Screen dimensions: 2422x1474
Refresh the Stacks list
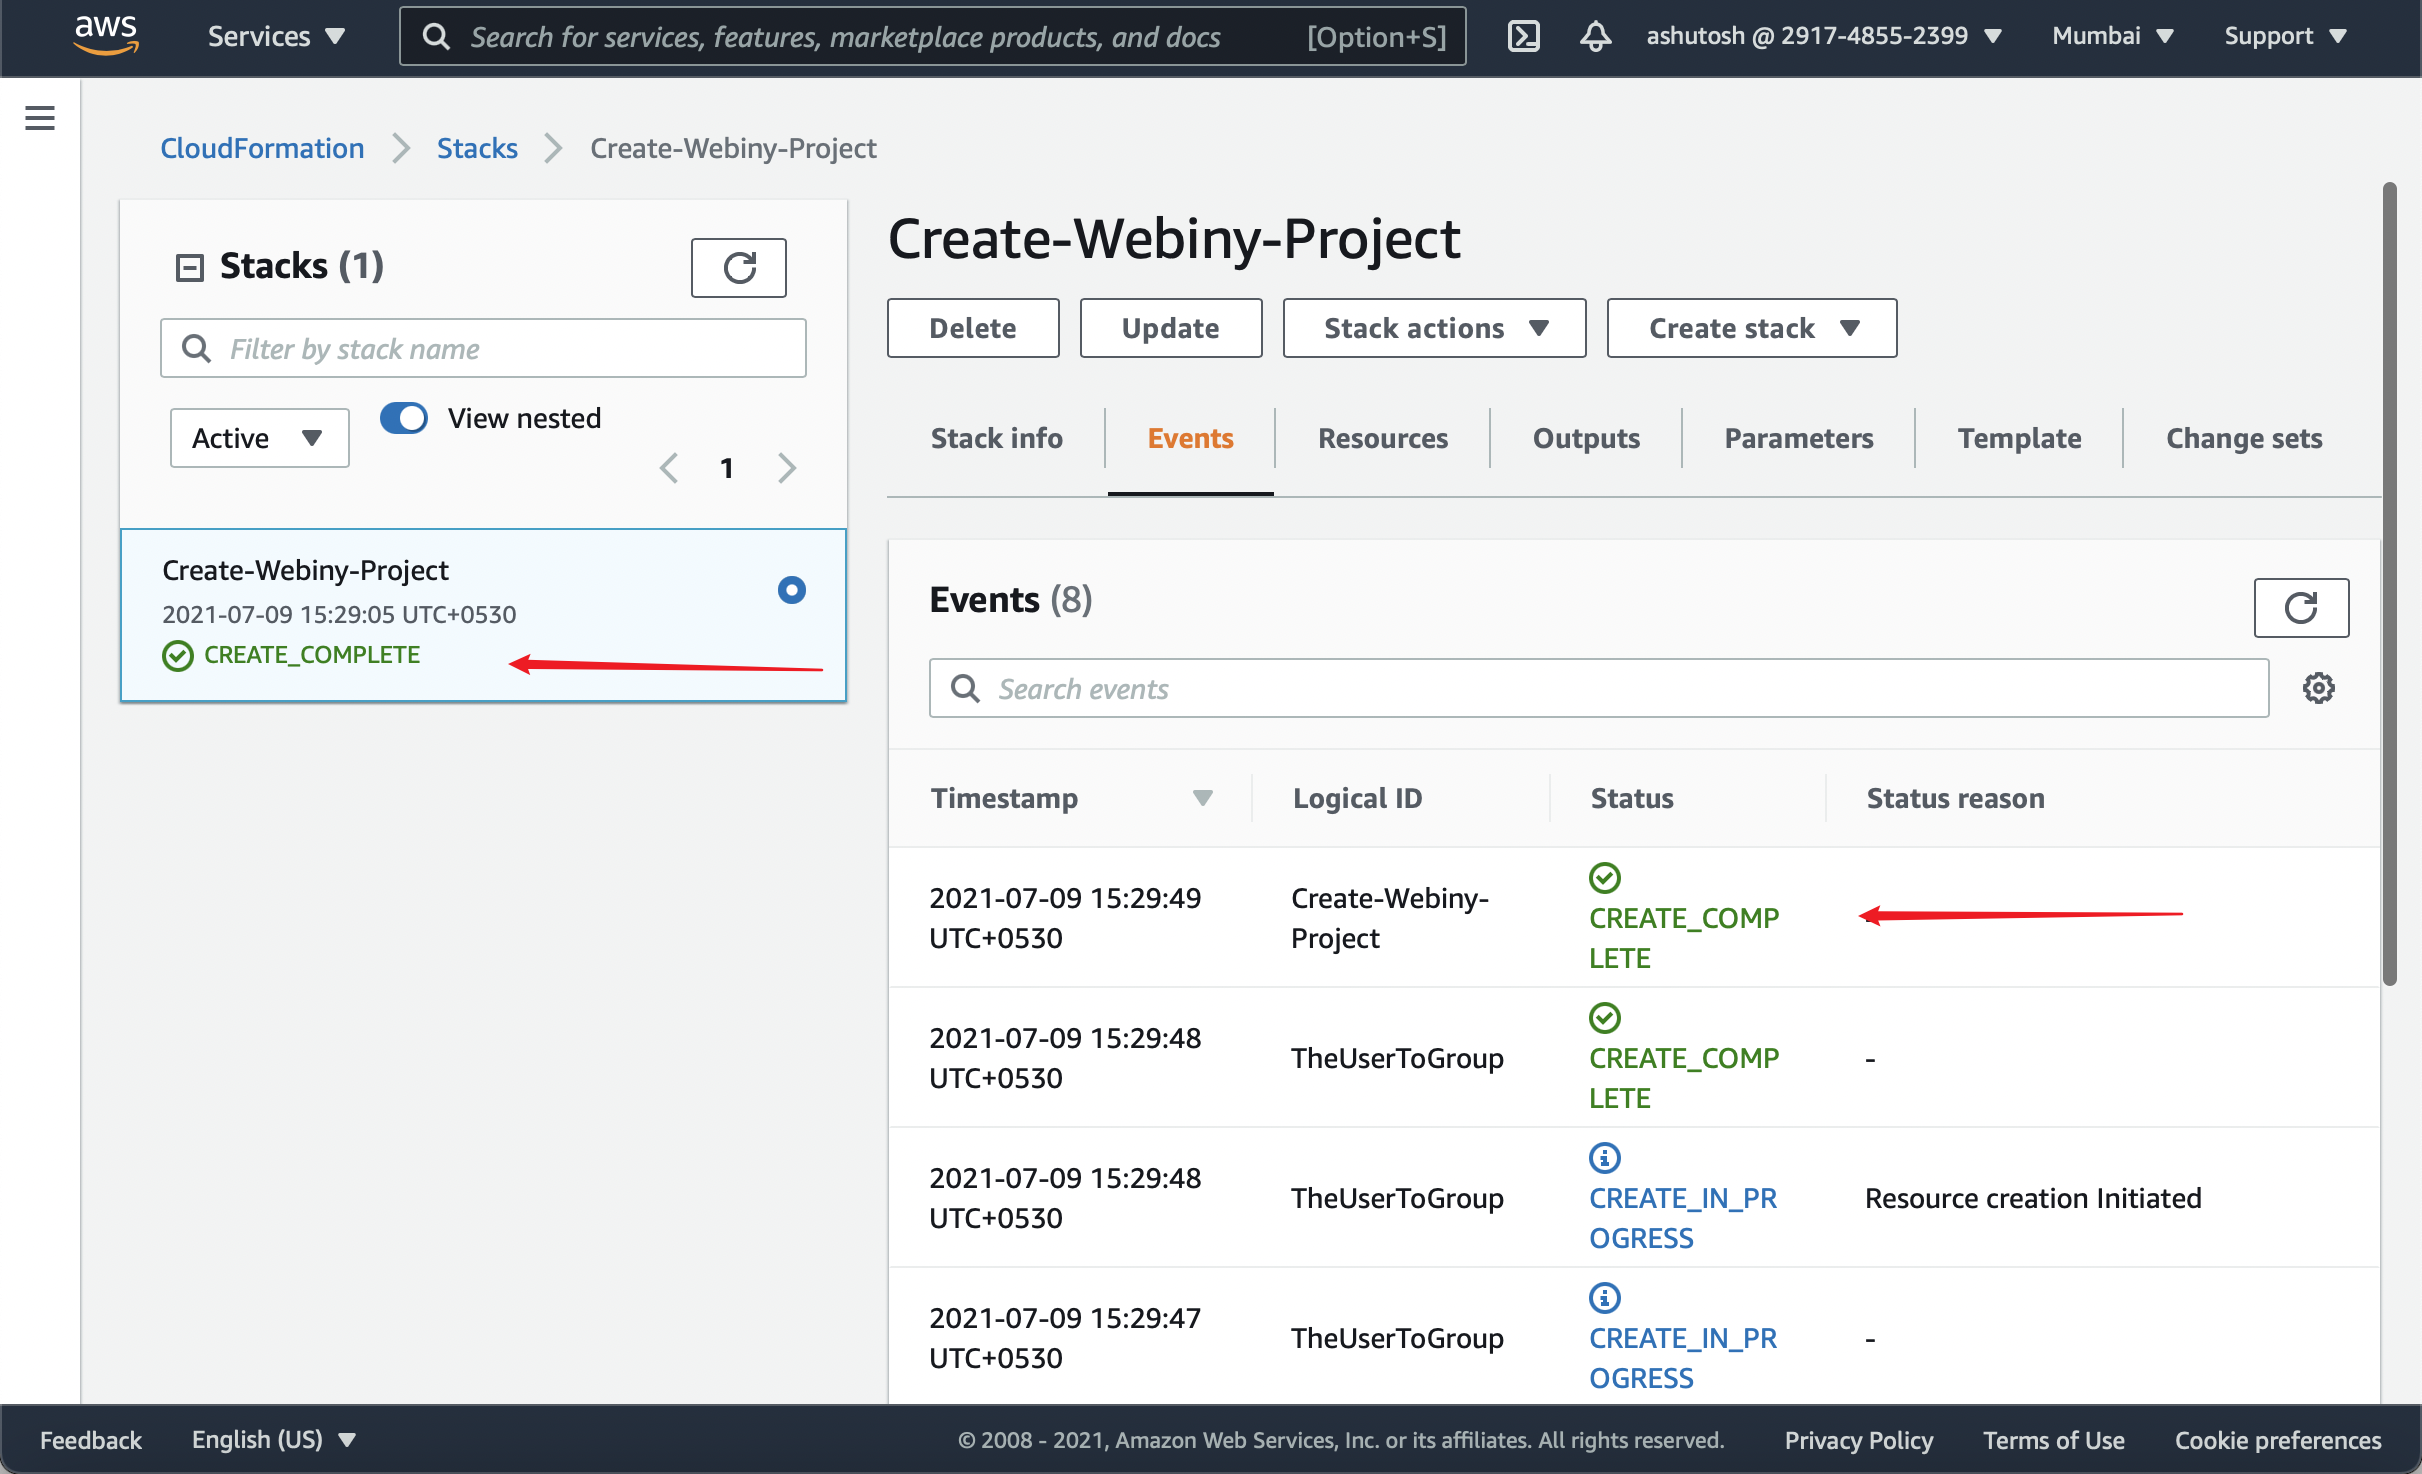coord(738,268)
